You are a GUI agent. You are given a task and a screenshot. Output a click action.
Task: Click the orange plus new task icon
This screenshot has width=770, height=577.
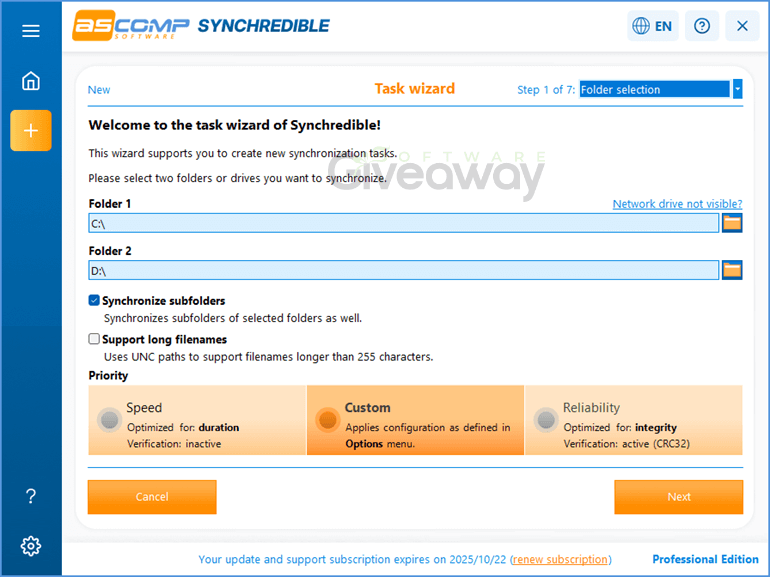point(31,131)
